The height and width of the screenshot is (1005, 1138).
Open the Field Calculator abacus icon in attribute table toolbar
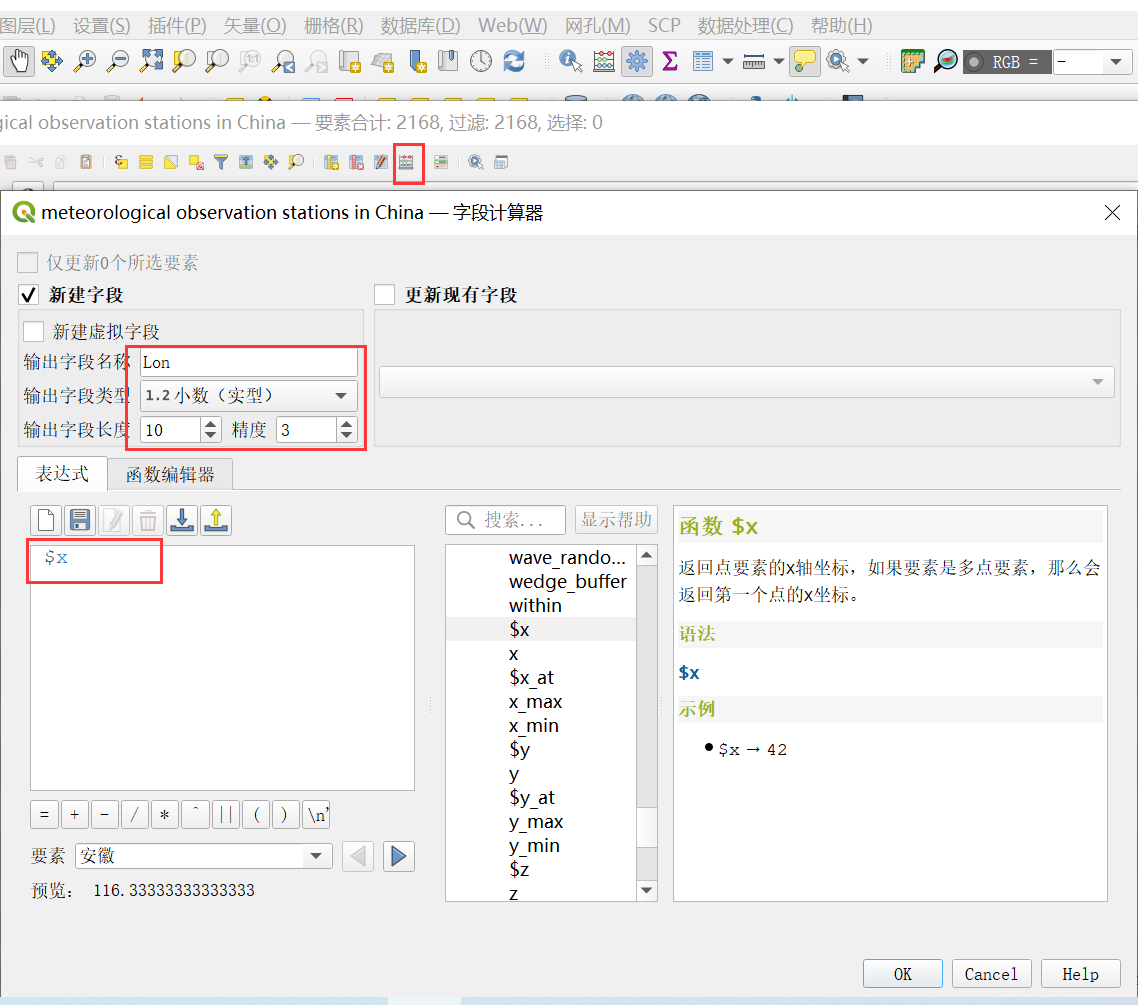(406, 162)
